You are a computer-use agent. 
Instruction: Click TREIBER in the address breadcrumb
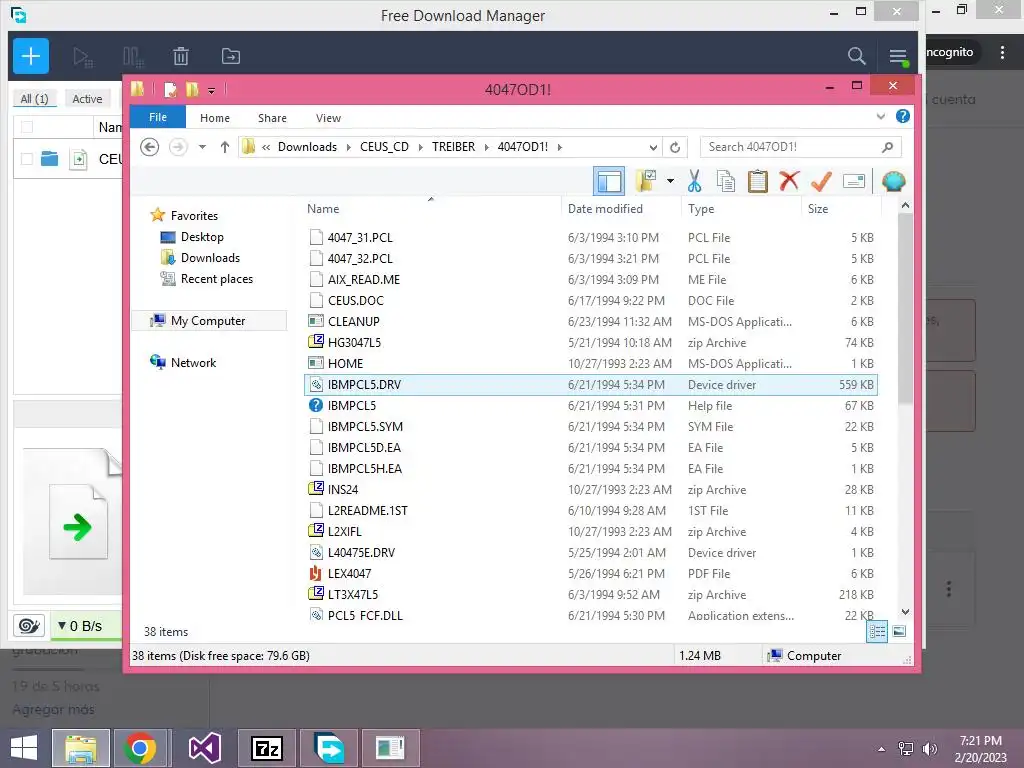click(x=453, y=147)
